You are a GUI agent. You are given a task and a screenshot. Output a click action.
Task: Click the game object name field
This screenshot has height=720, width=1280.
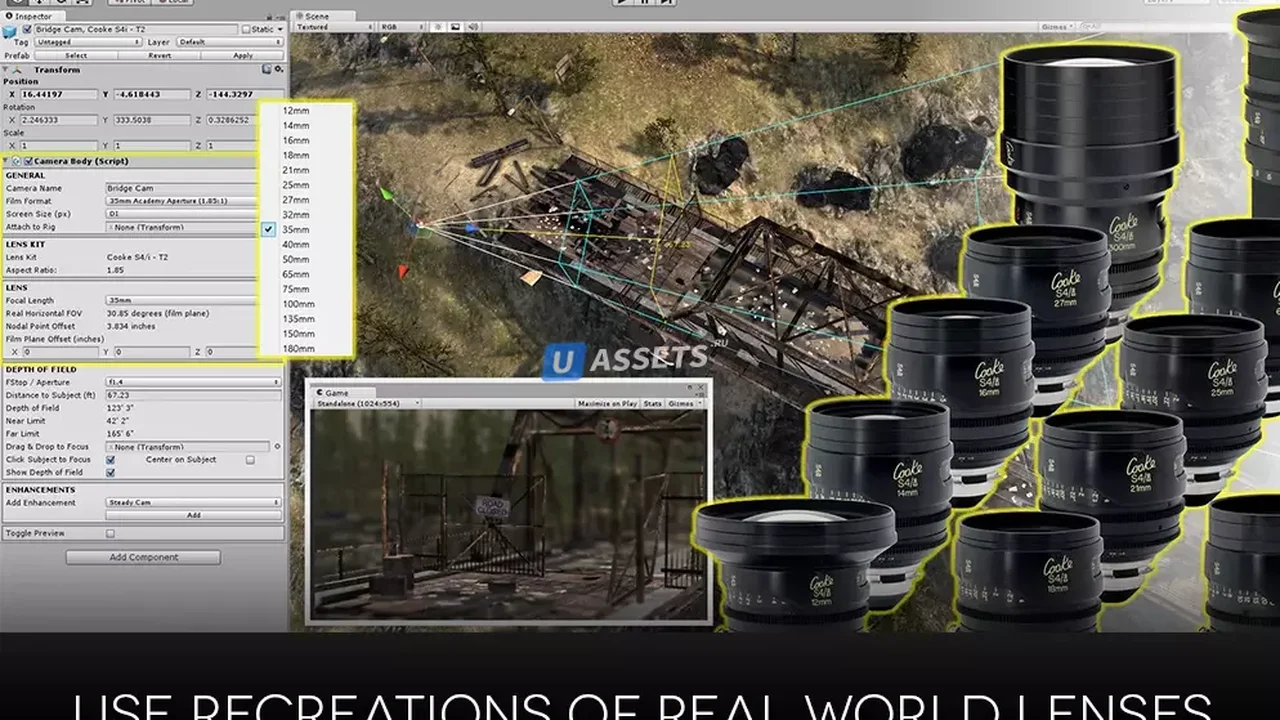(x=136, y=30)
